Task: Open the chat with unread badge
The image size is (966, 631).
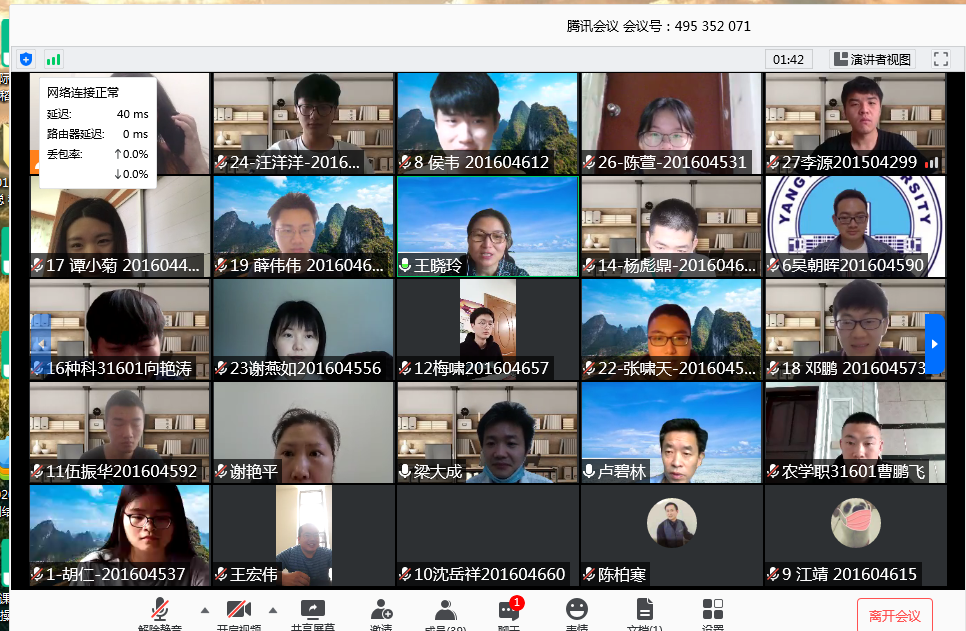Action: click(x=509, y=612)
